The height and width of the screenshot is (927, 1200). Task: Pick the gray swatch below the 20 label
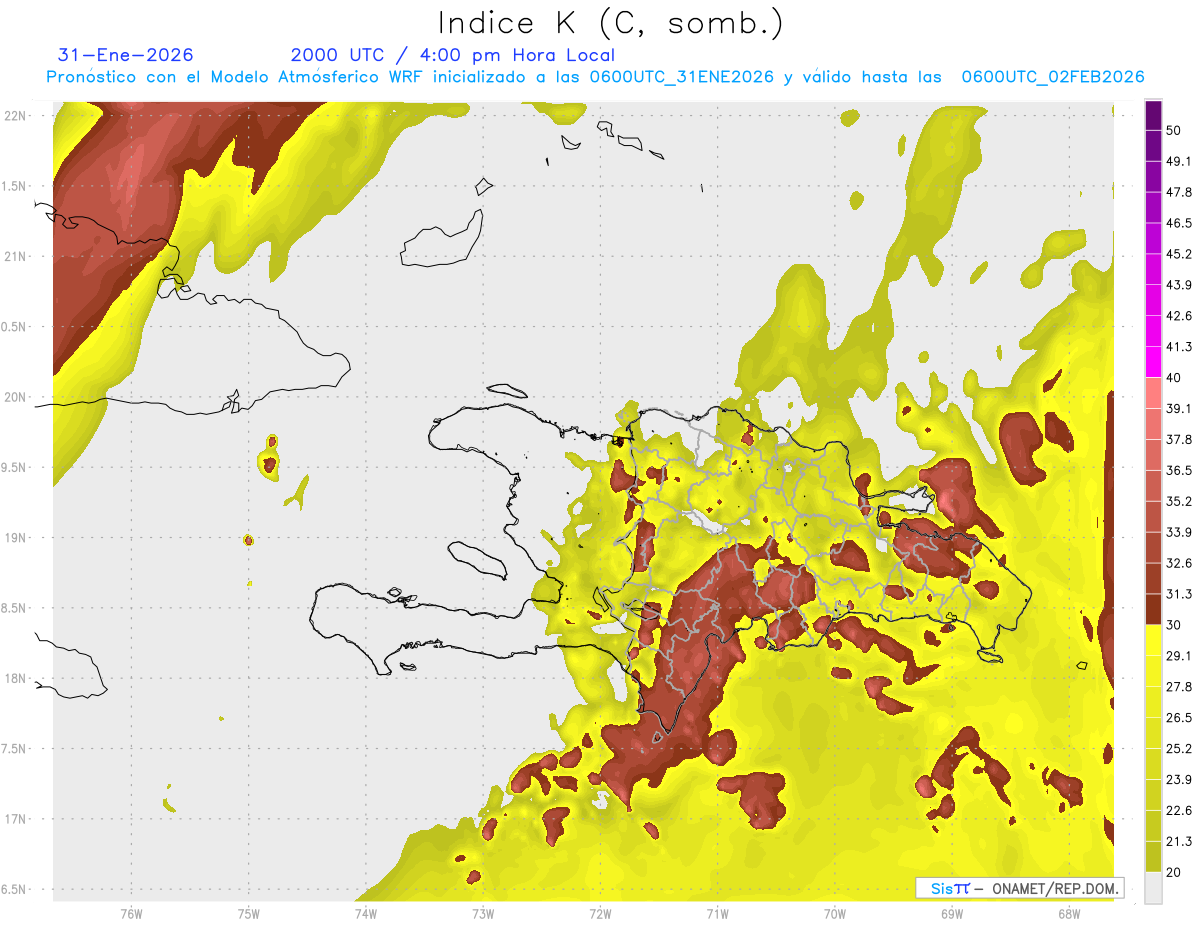1153,887
